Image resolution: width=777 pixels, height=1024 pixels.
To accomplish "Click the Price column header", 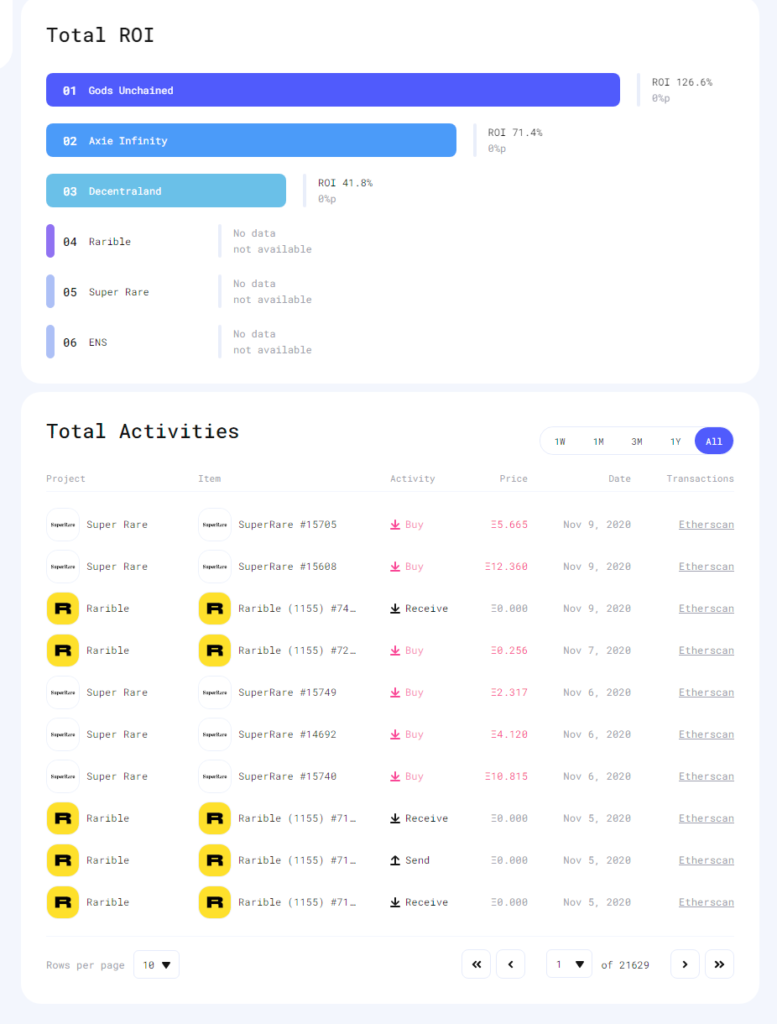I will pos(513,479).
